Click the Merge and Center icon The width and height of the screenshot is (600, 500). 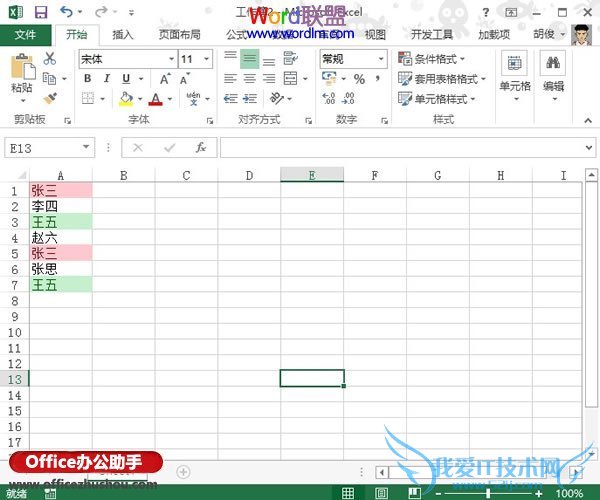click(x=290, y=78)
